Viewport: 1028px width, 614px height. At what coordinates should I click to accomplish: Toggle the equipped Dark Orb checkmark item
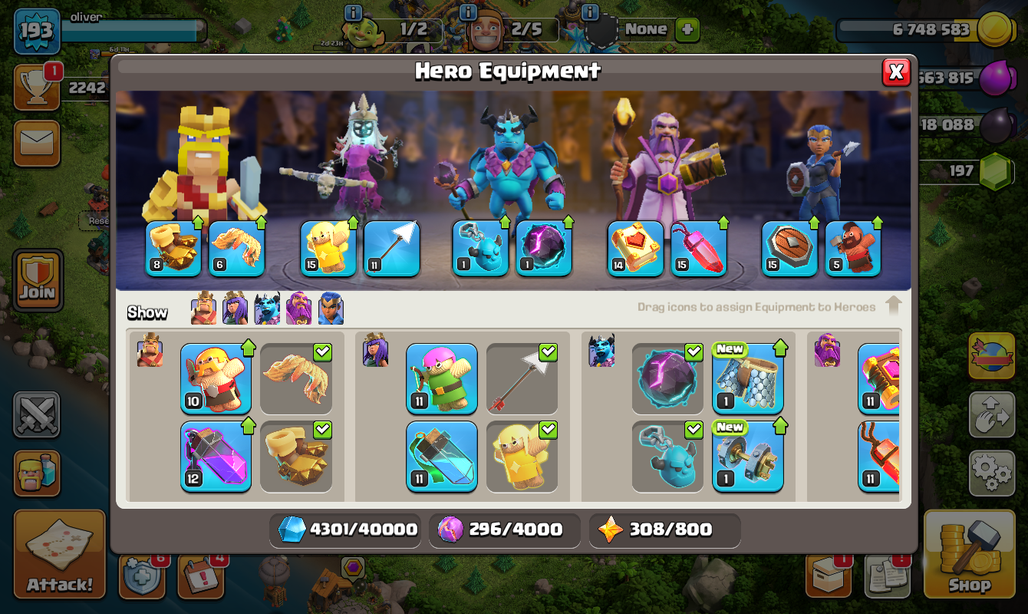coord(667,379)
